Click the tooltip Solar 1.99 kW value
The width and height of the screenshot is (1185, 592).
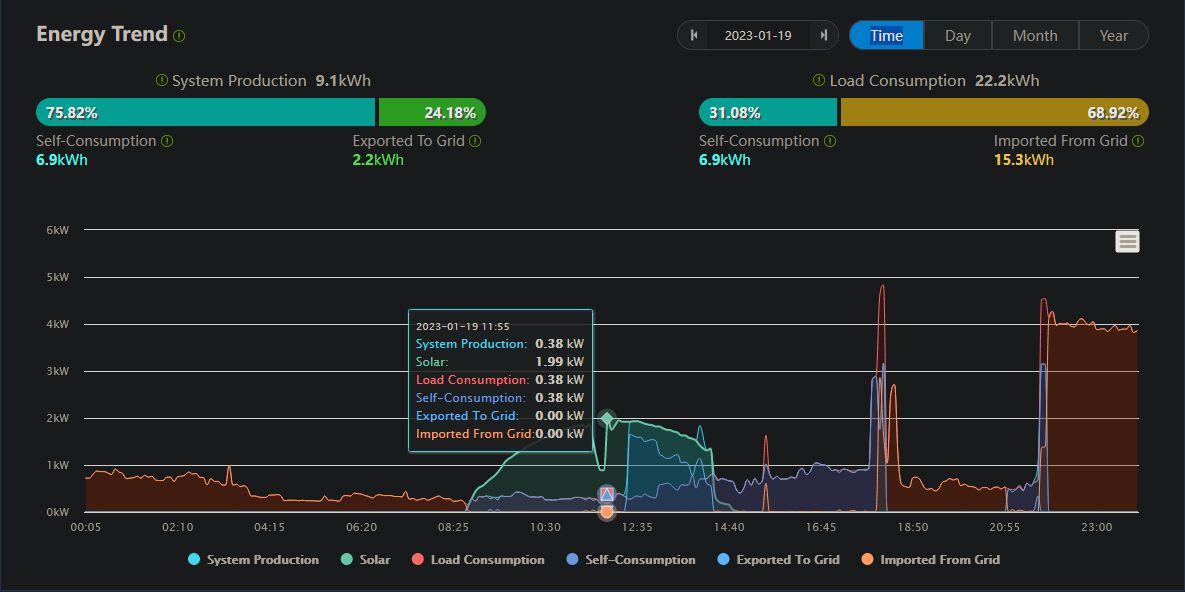[x=559, y=361]
